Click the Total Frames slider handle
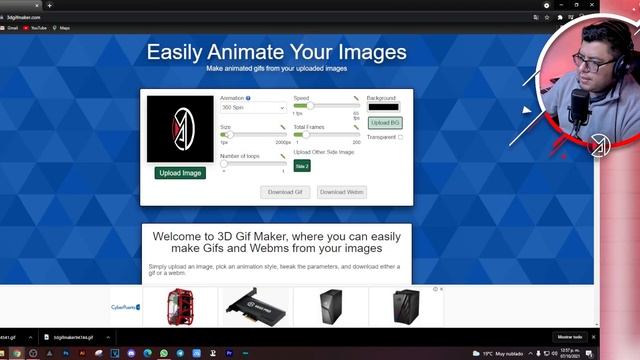The height and width of the screenshot is (360, 640). click(306, 135)
